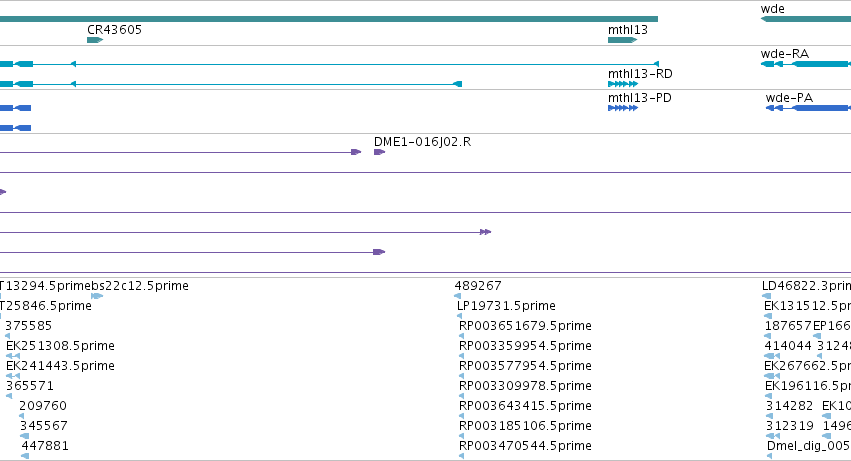
Task: Open the RP003651679.5prime feature label
Action: click(525, 326)
